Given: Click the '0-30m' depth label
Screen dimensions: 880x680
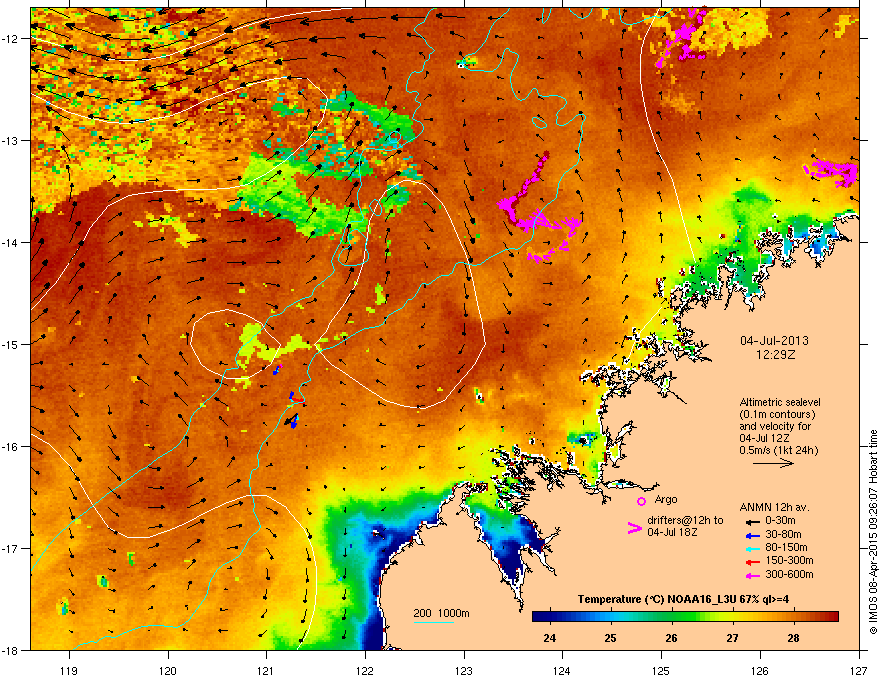Looking at the screenshot, I should point(781,521).
